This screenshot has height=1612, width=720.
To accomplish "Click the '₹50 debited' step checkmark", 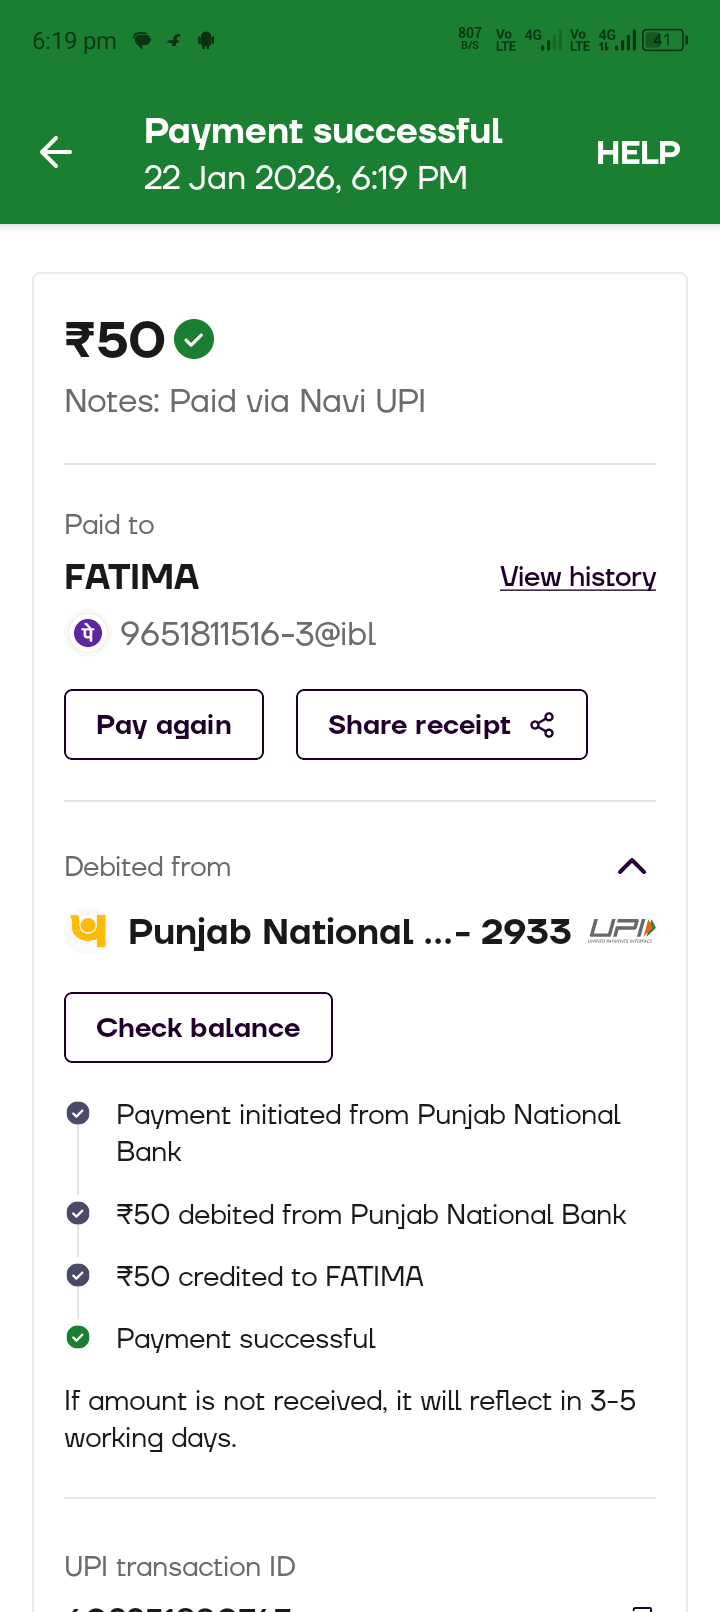I will coord(78,1214).
